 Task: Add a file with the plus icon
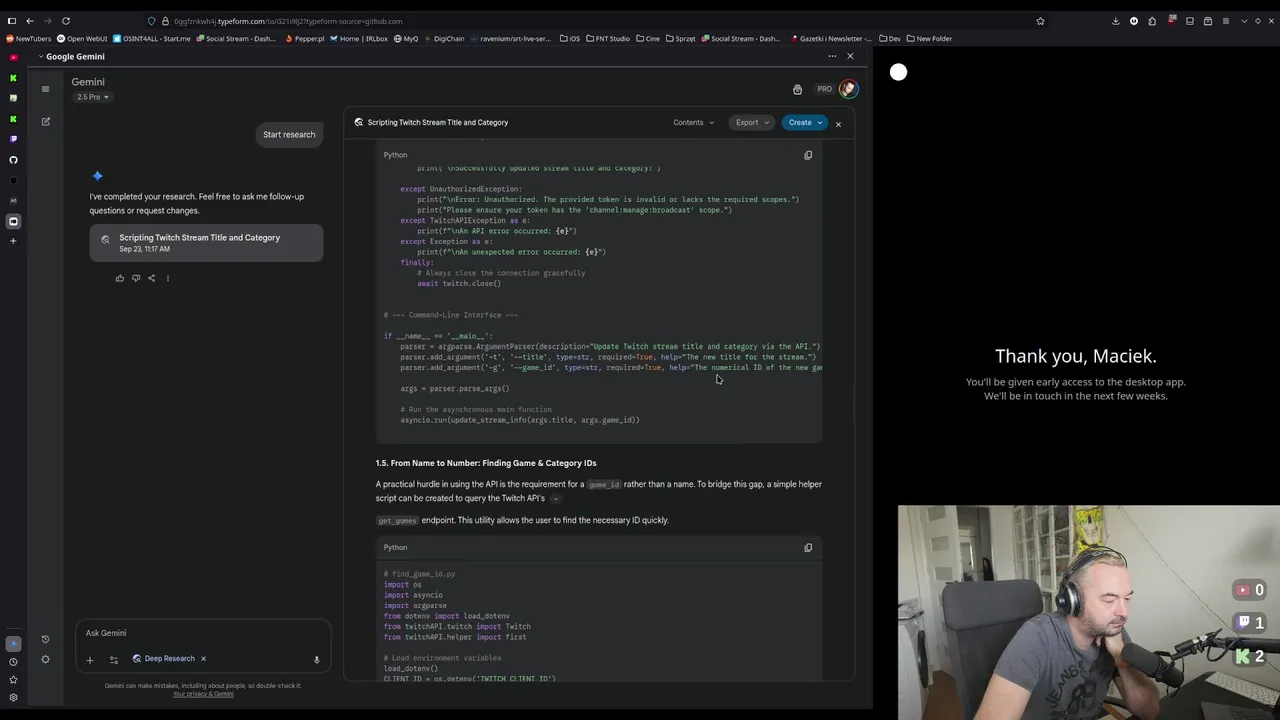click(89, 659)
